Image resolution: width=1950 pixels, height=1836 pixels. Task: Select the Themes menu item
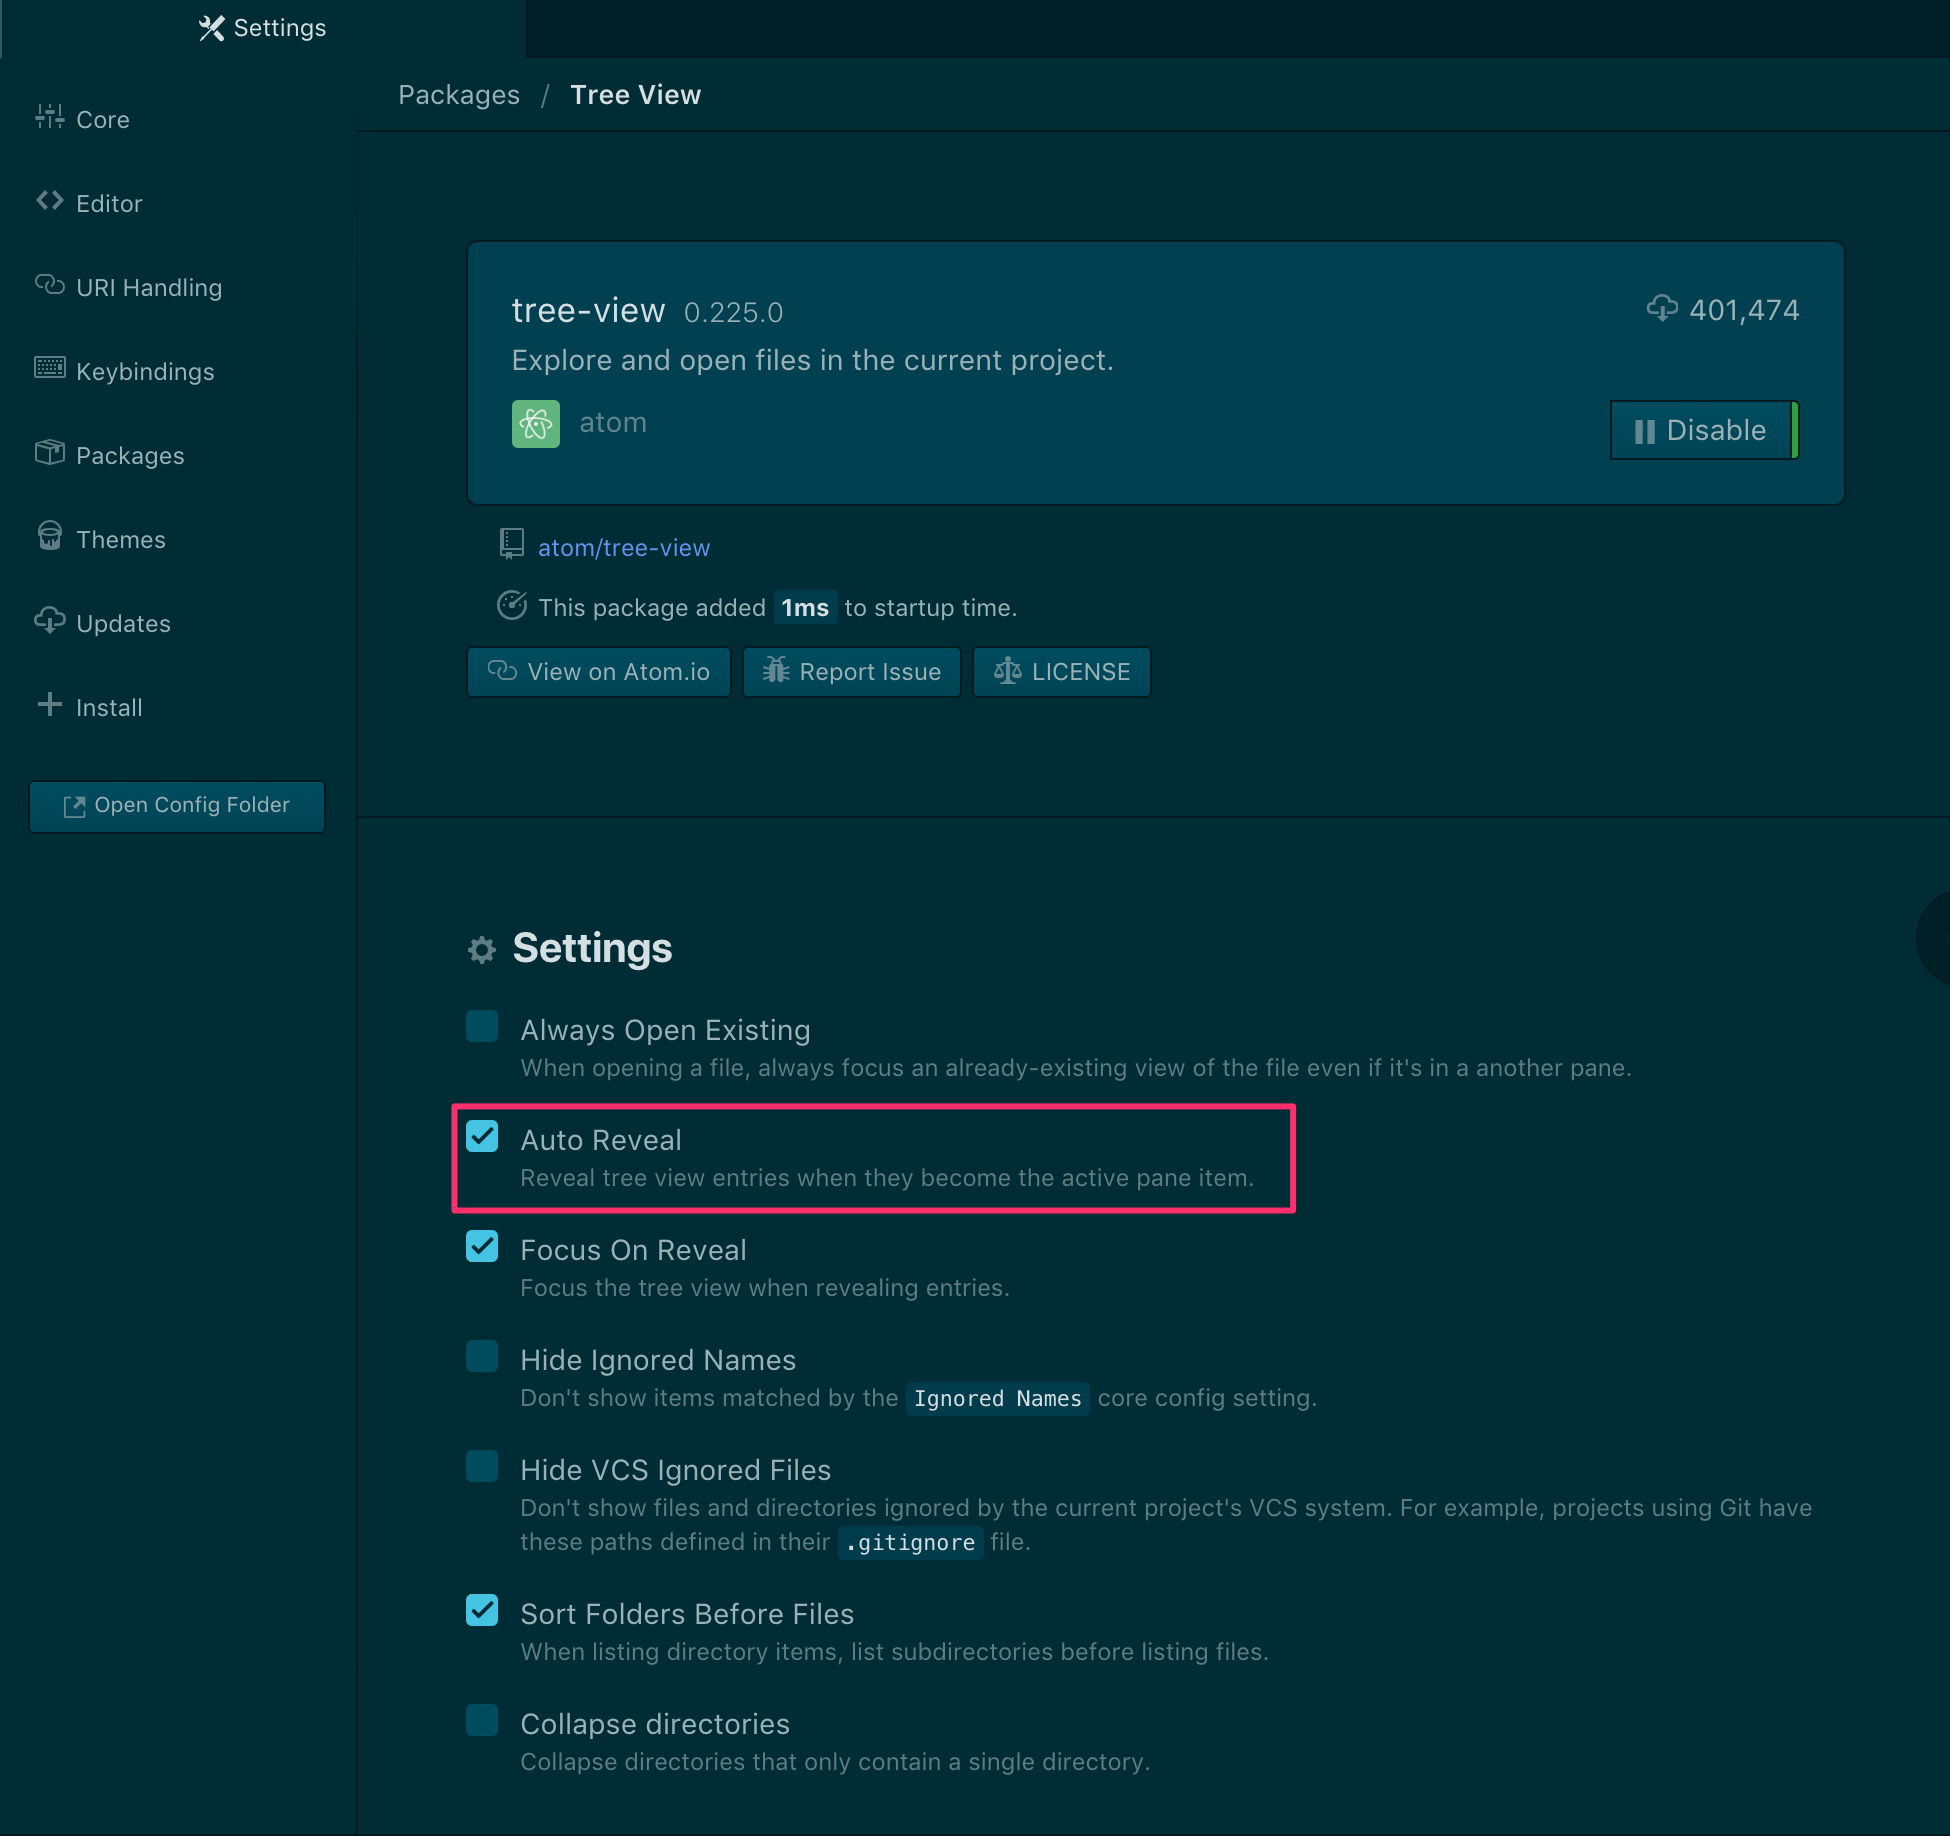pyautogui.click(x=121, y=538)
